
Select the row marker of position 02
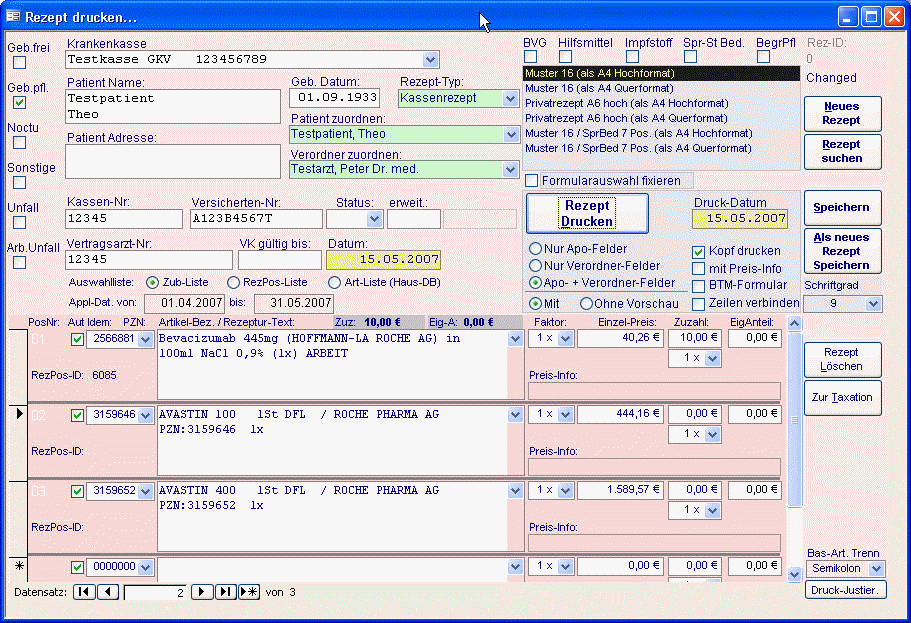19,414
